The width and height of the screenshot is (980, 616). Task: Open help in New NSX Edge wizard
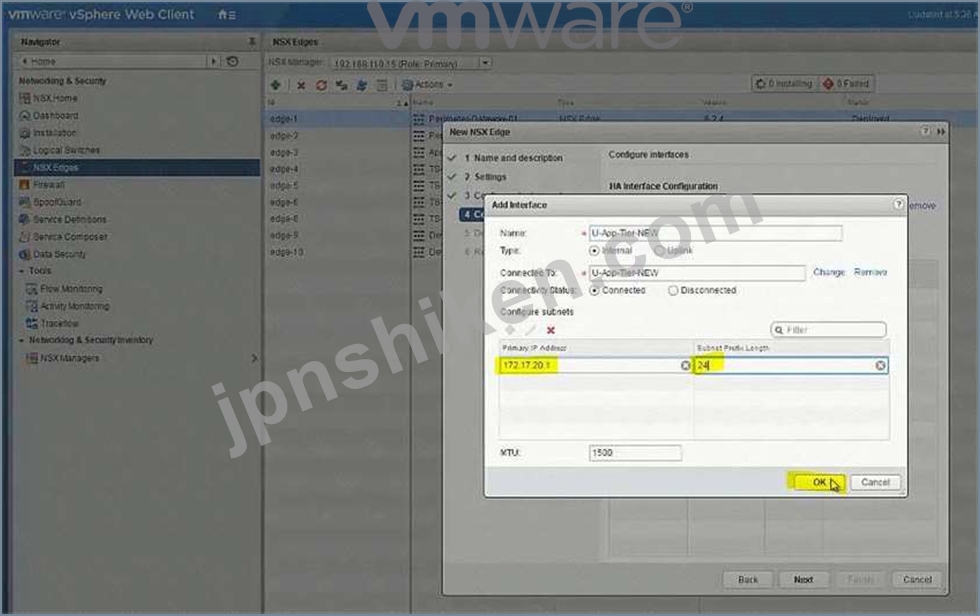click(x=925, y=132)
